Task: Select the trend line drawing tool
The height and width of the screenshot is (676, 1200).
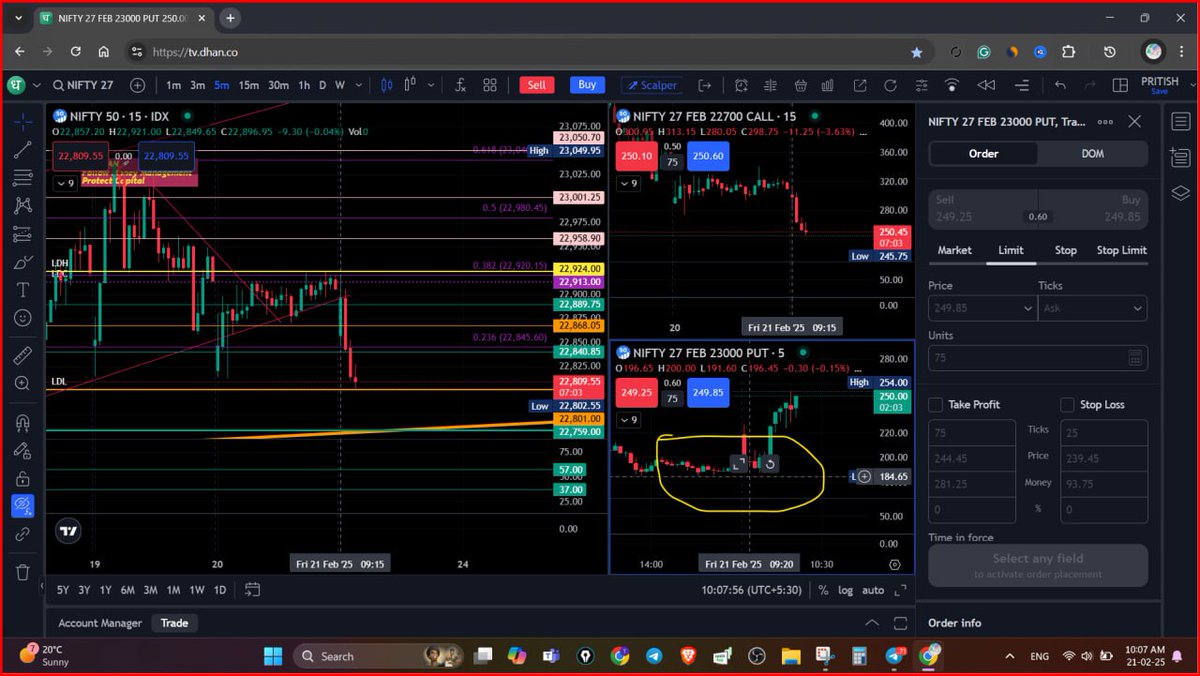Action: coord(22,151)
